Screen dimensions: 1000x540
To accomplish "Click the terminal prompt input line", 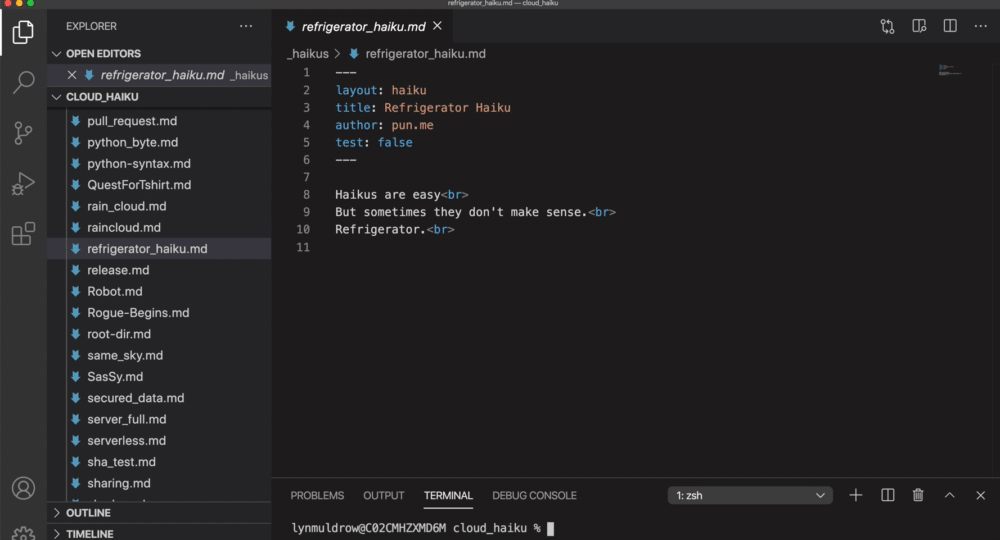I will (x=422, y=528).
